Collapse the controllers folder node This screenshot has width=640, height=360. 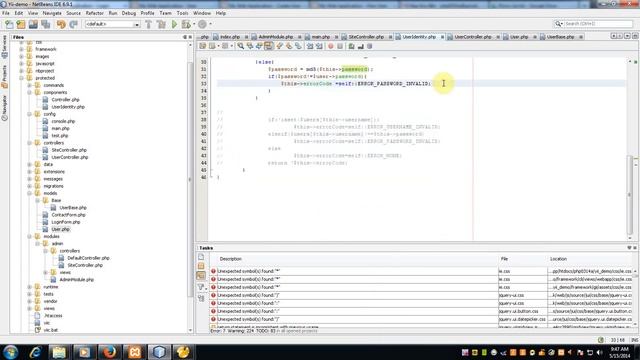29,143
